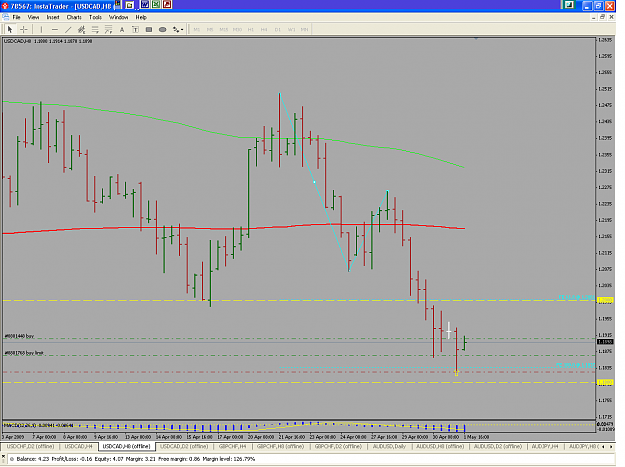Open the View menu
Screen dimensions: 625x467
[x=33, y=17]
